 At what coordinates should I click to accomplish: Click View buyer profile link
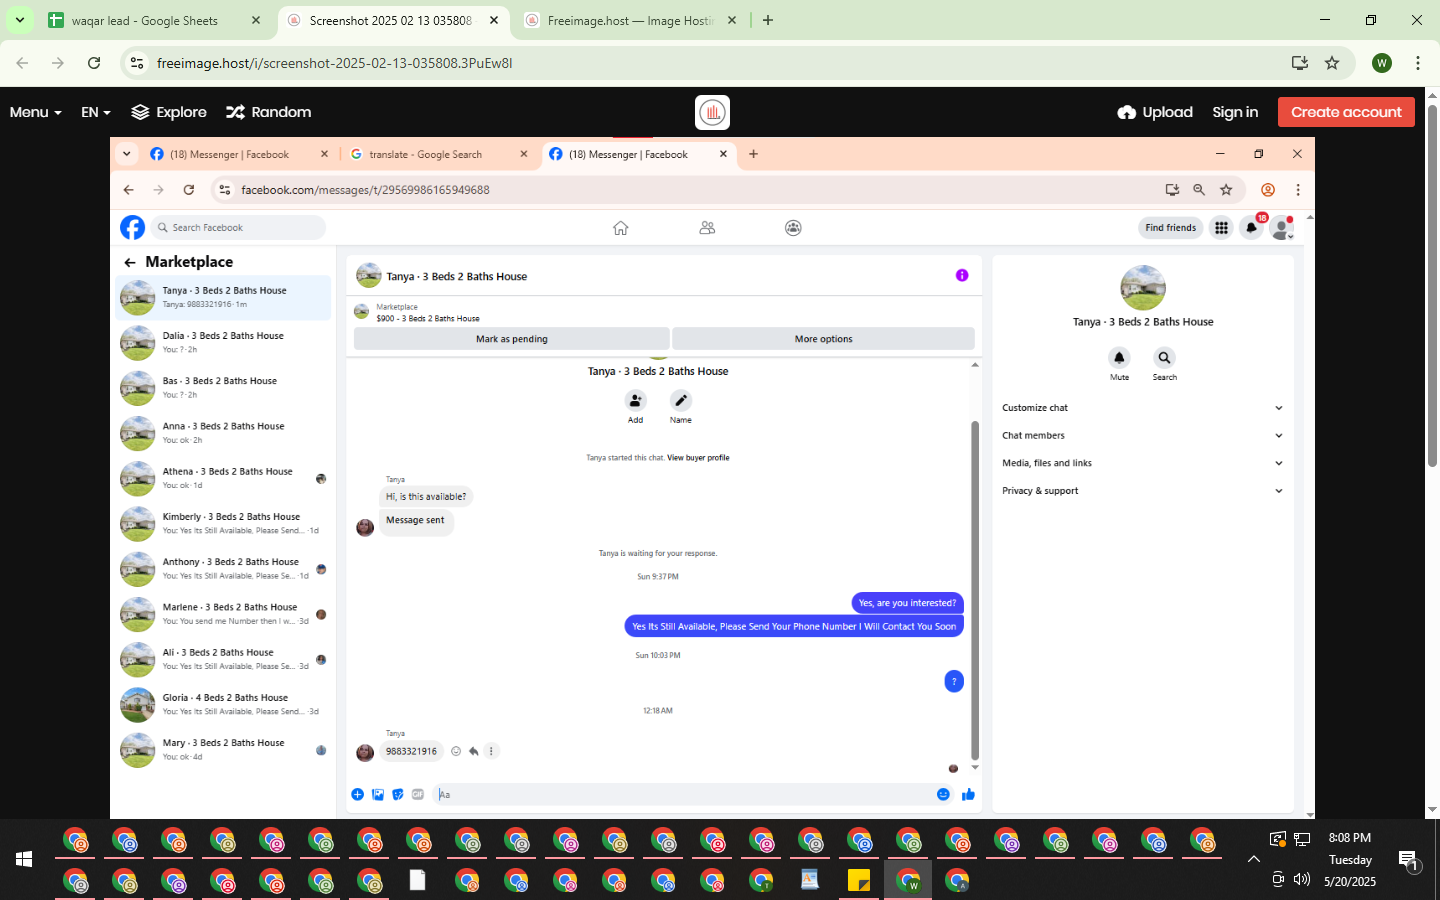coord(698,458)
